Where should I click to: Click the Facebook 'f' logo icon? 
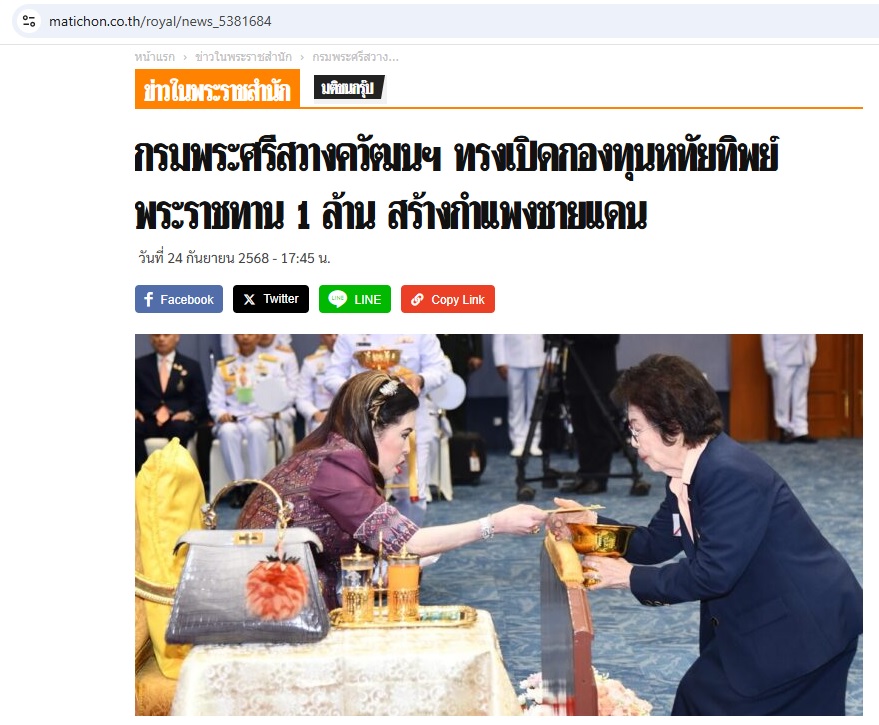pyautogui.click(x=149, y=299)
